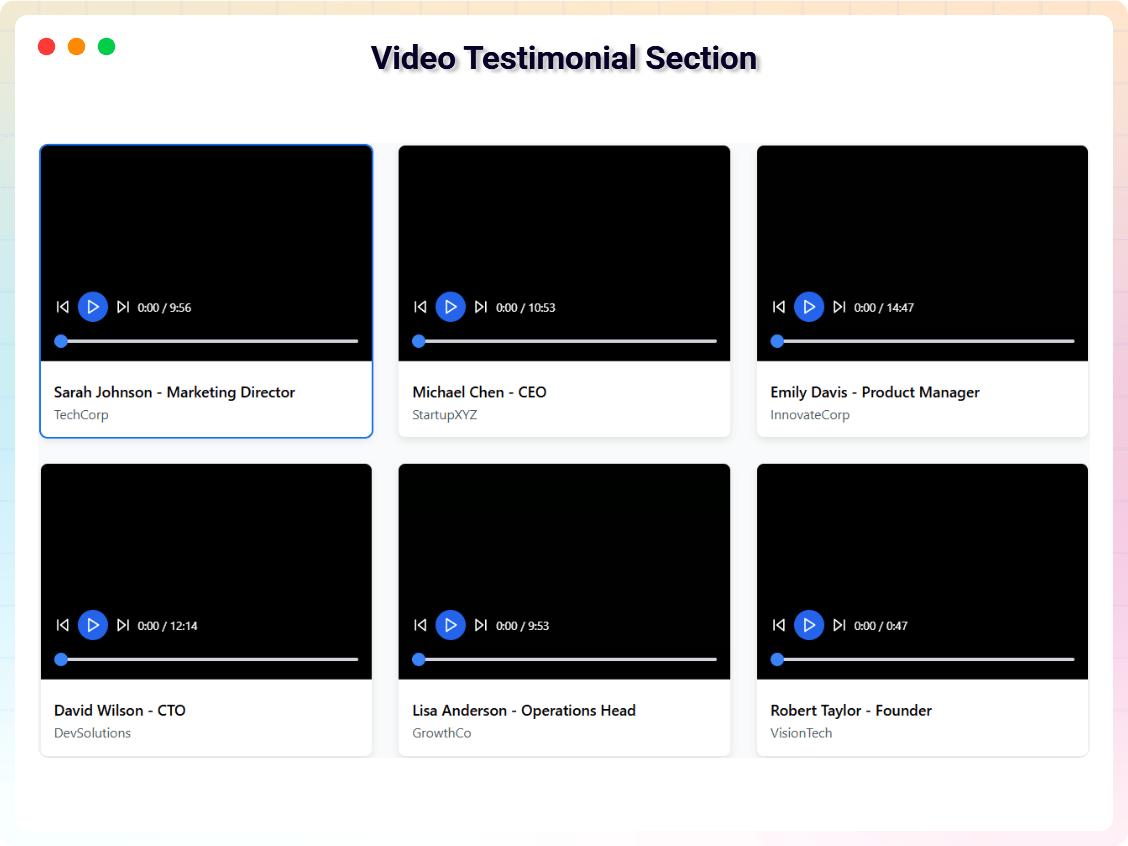Click the green window zoom button

coord(106,46)
